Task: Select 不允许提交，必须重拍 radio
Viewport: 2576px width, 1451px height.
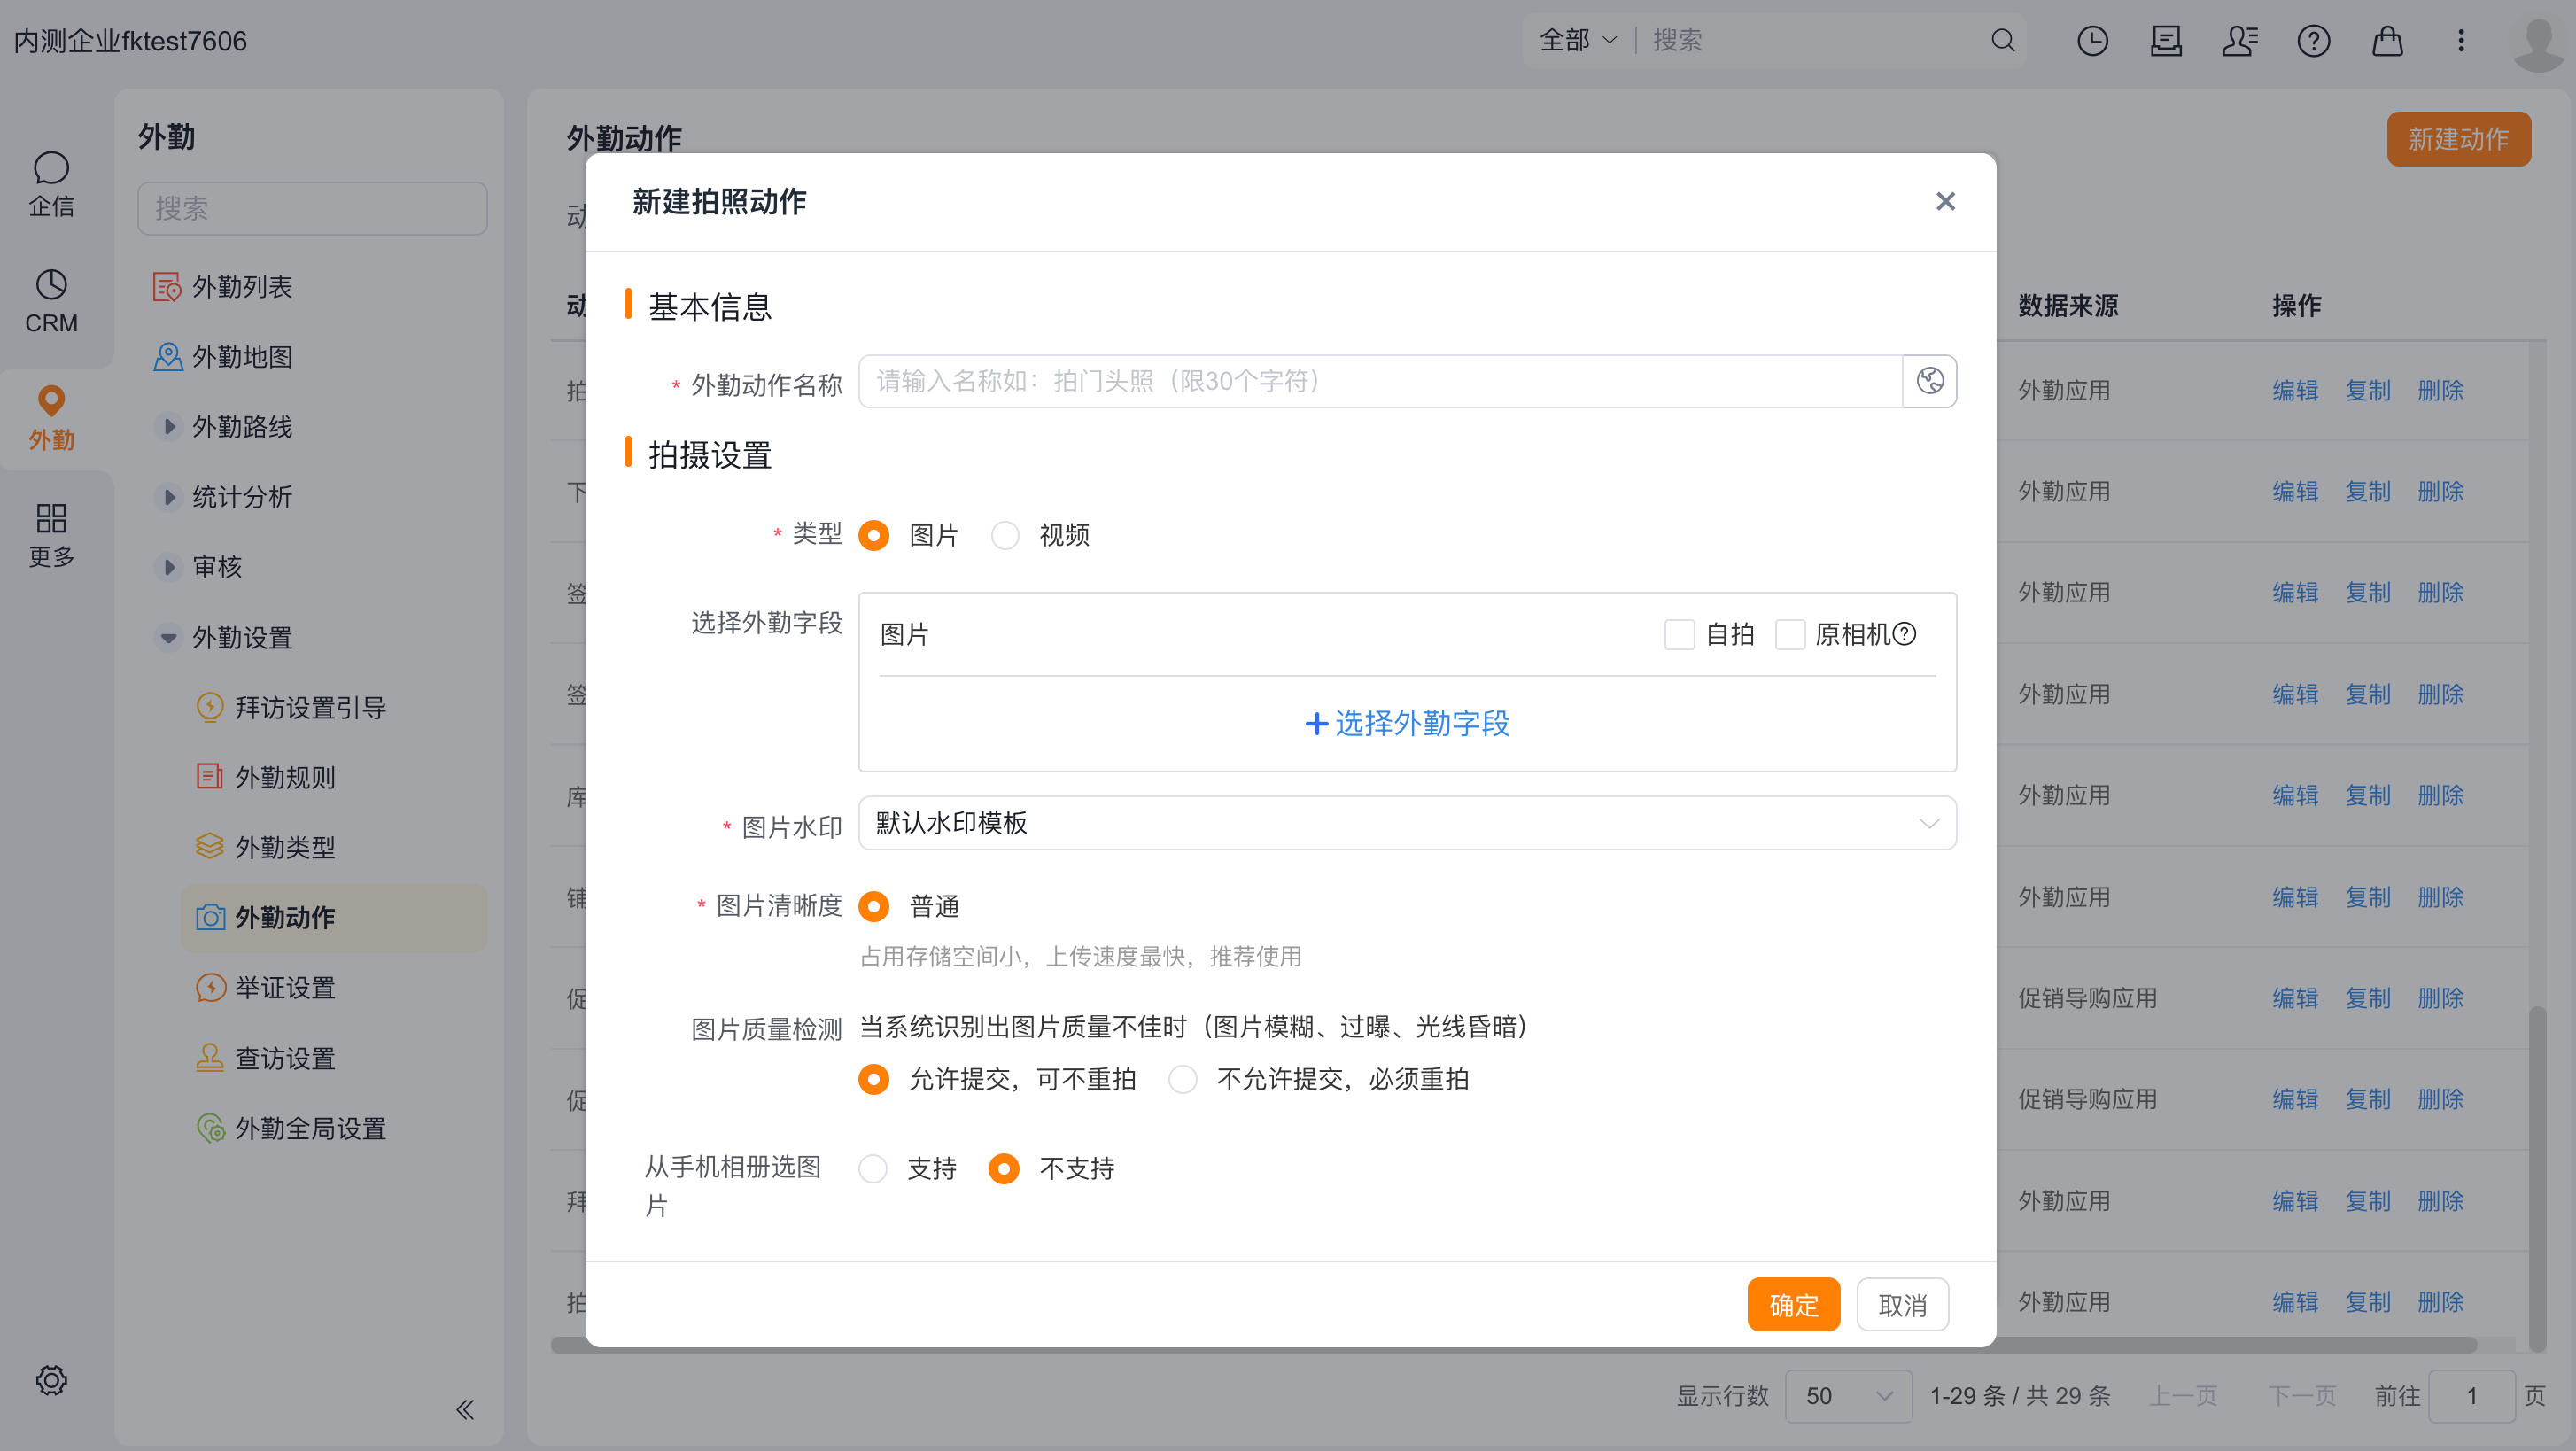Action: (1183, 1080)
